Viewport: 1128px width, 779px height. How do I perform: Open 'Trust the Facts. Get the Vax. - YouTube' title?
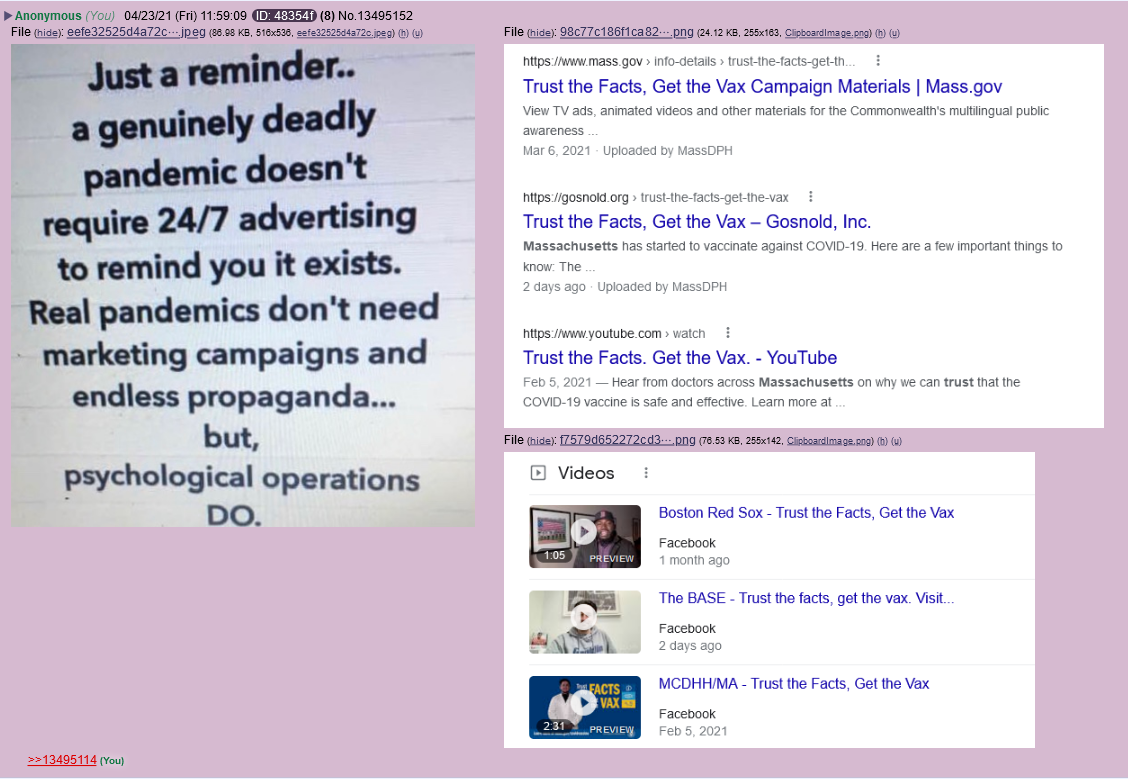tap(680, 357)
